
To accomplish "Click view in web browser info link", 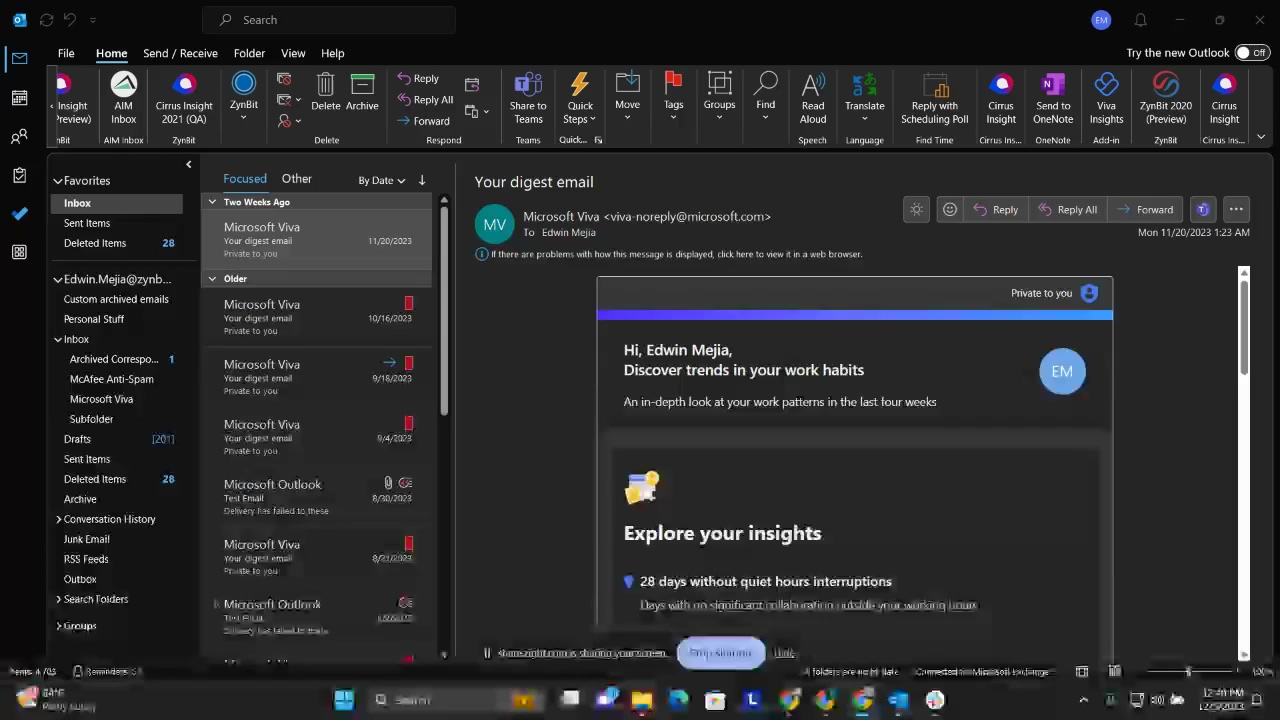I will click(676, 254).
